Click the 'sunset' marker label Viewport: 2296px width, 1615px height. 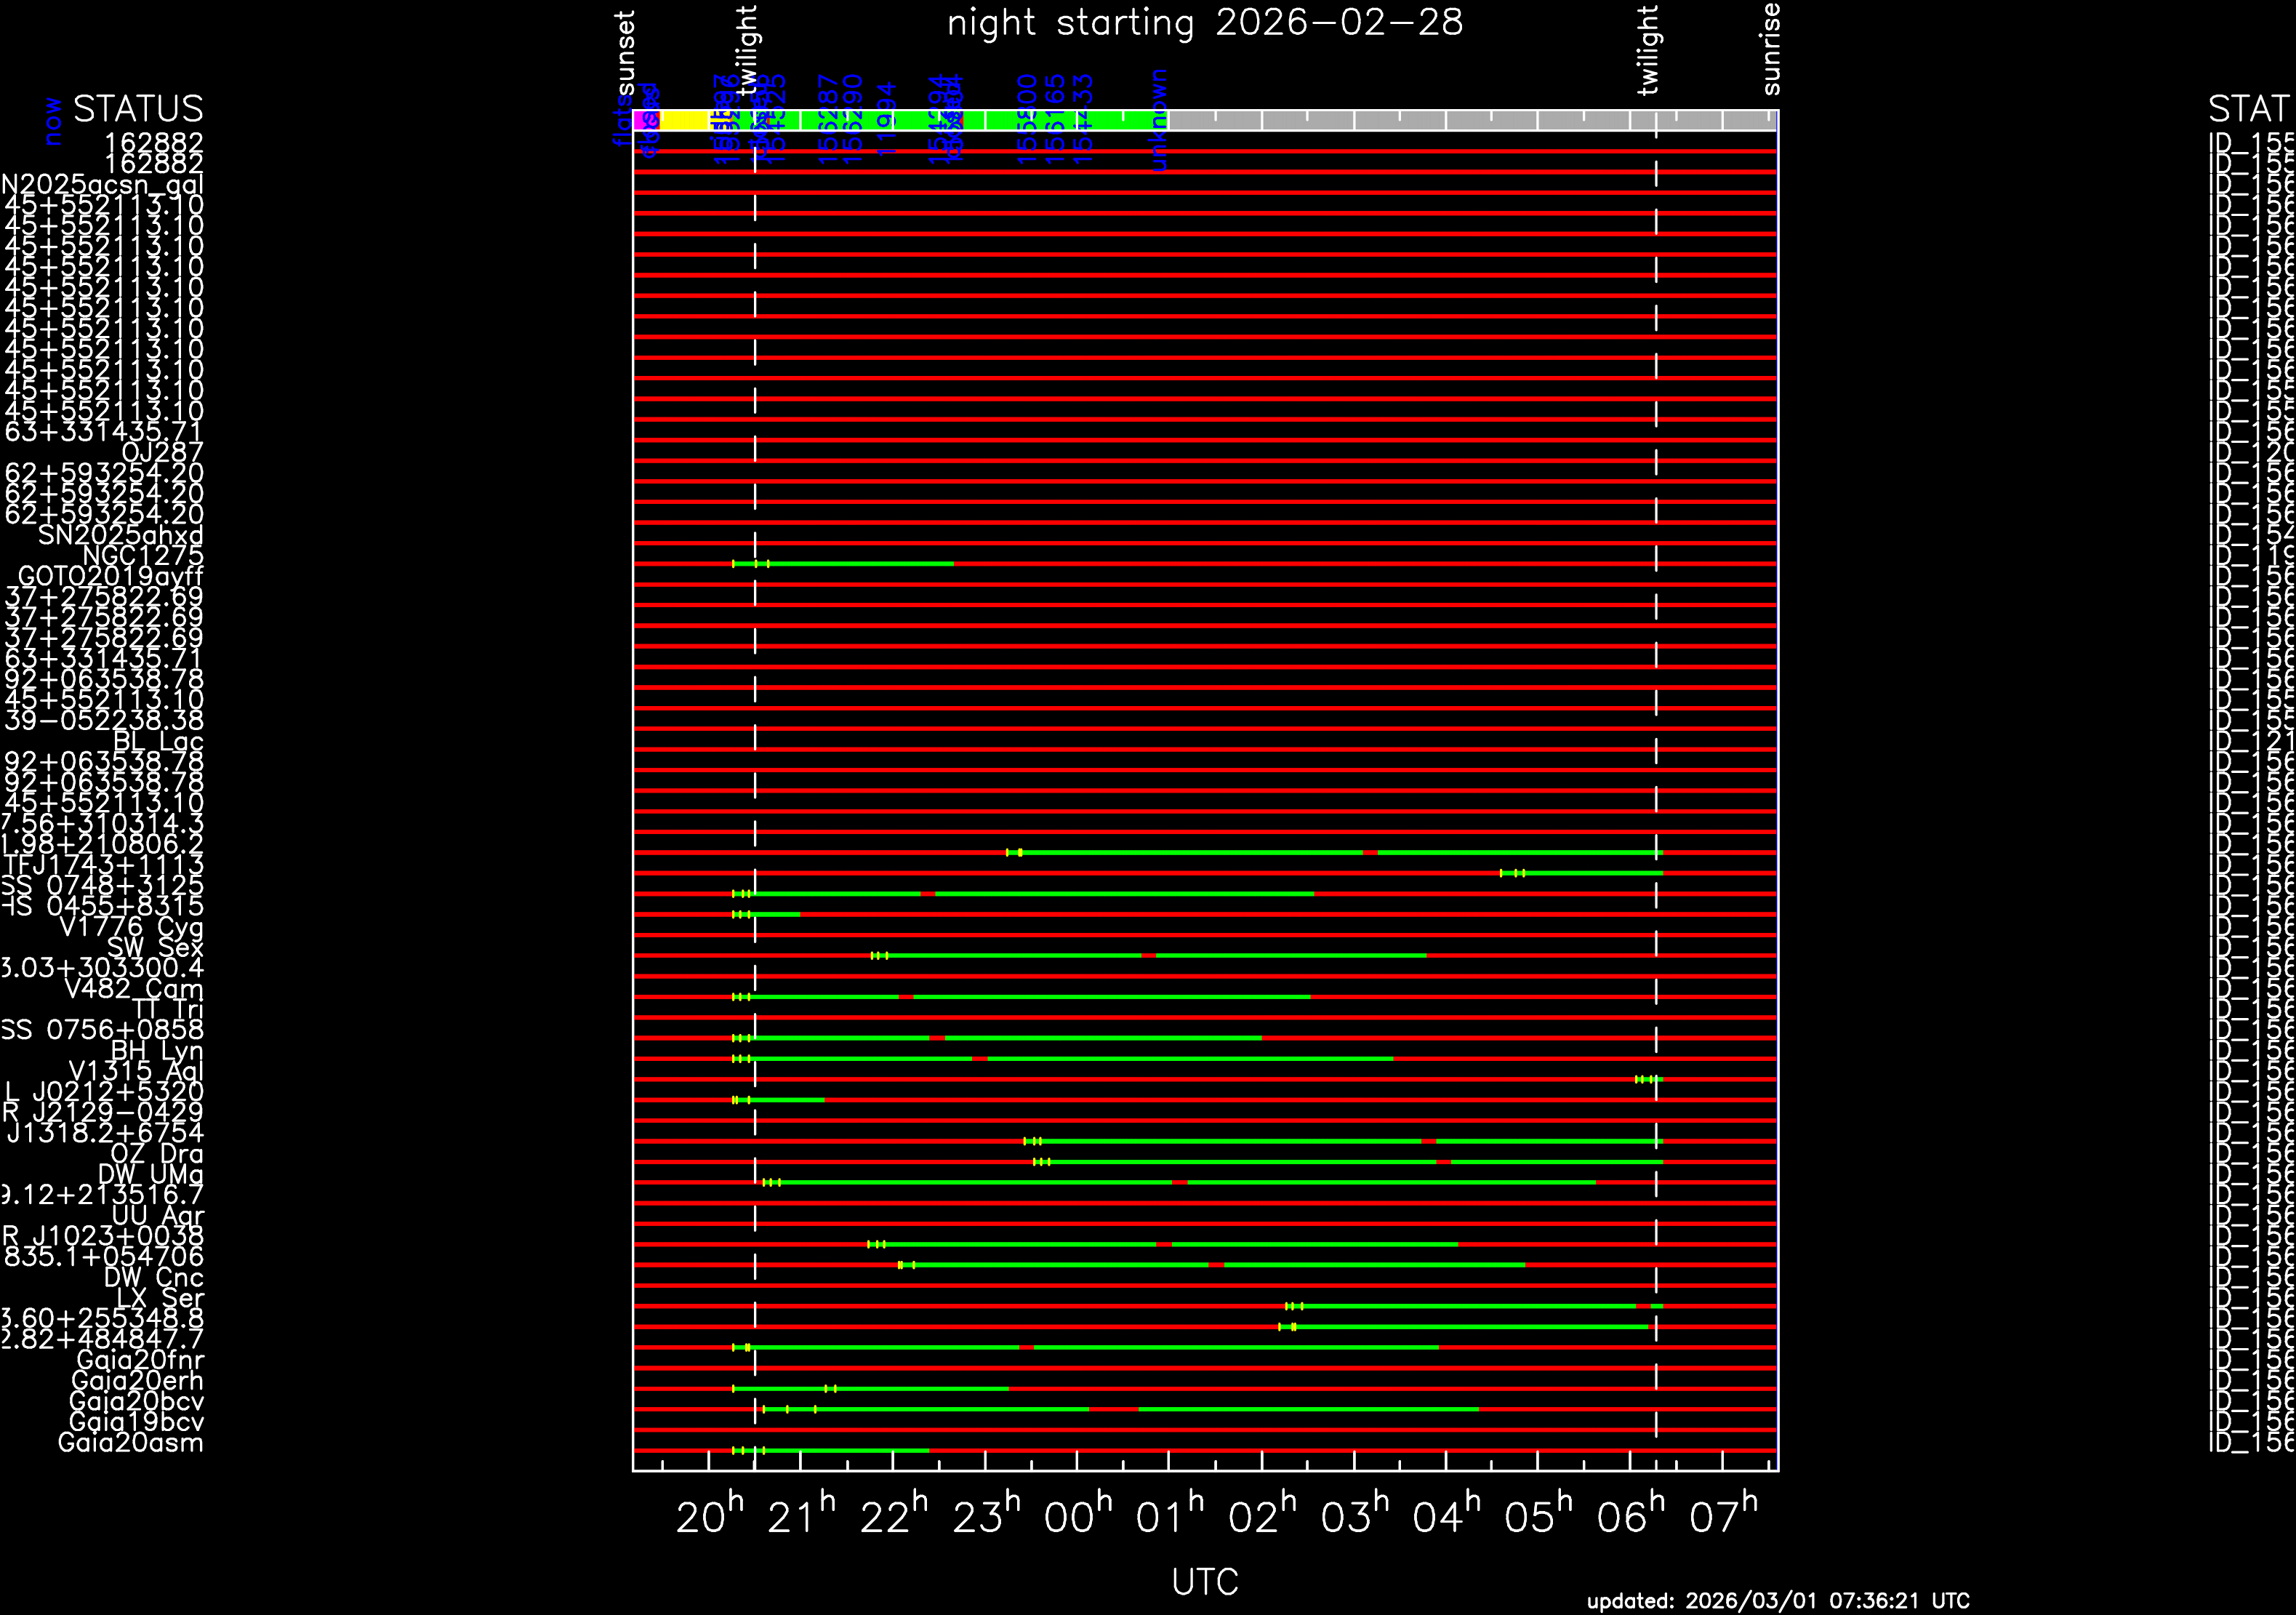(626, 54)
